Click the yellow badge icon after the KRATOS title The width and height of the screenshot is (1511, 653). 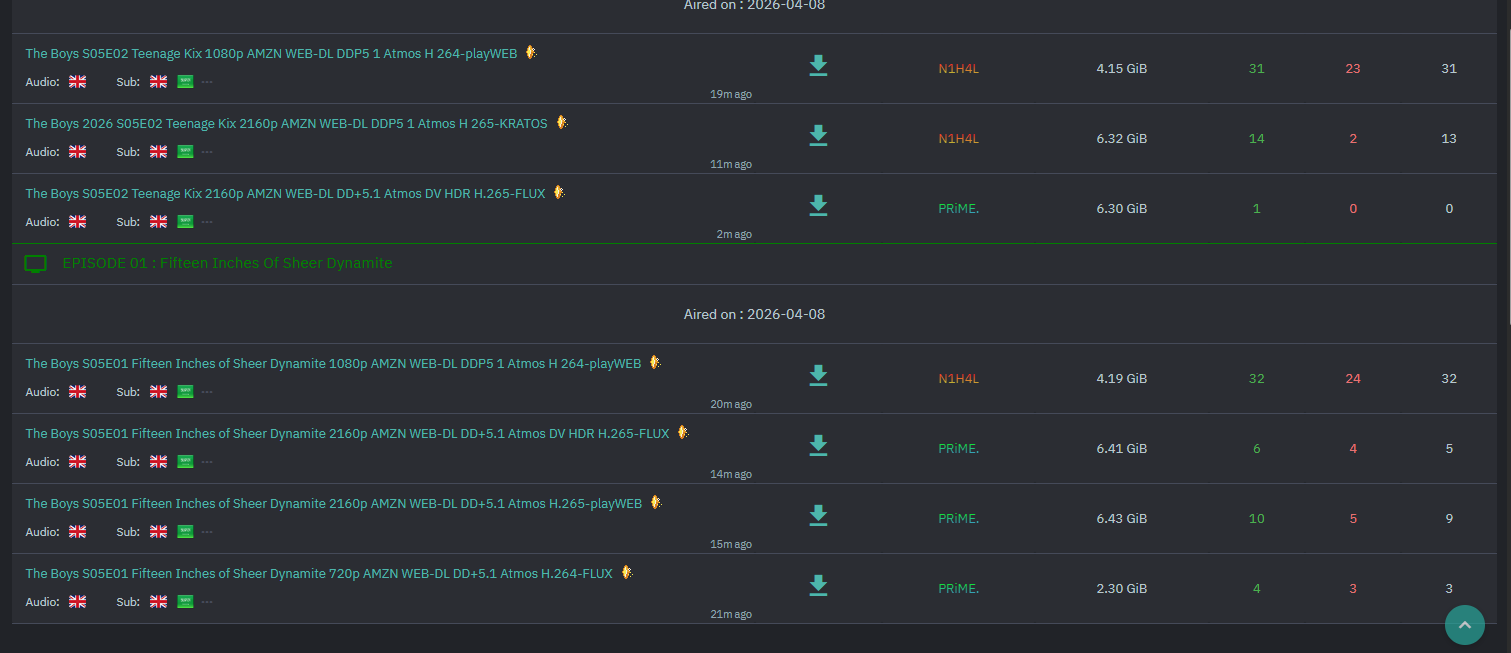tap(562, 123)
